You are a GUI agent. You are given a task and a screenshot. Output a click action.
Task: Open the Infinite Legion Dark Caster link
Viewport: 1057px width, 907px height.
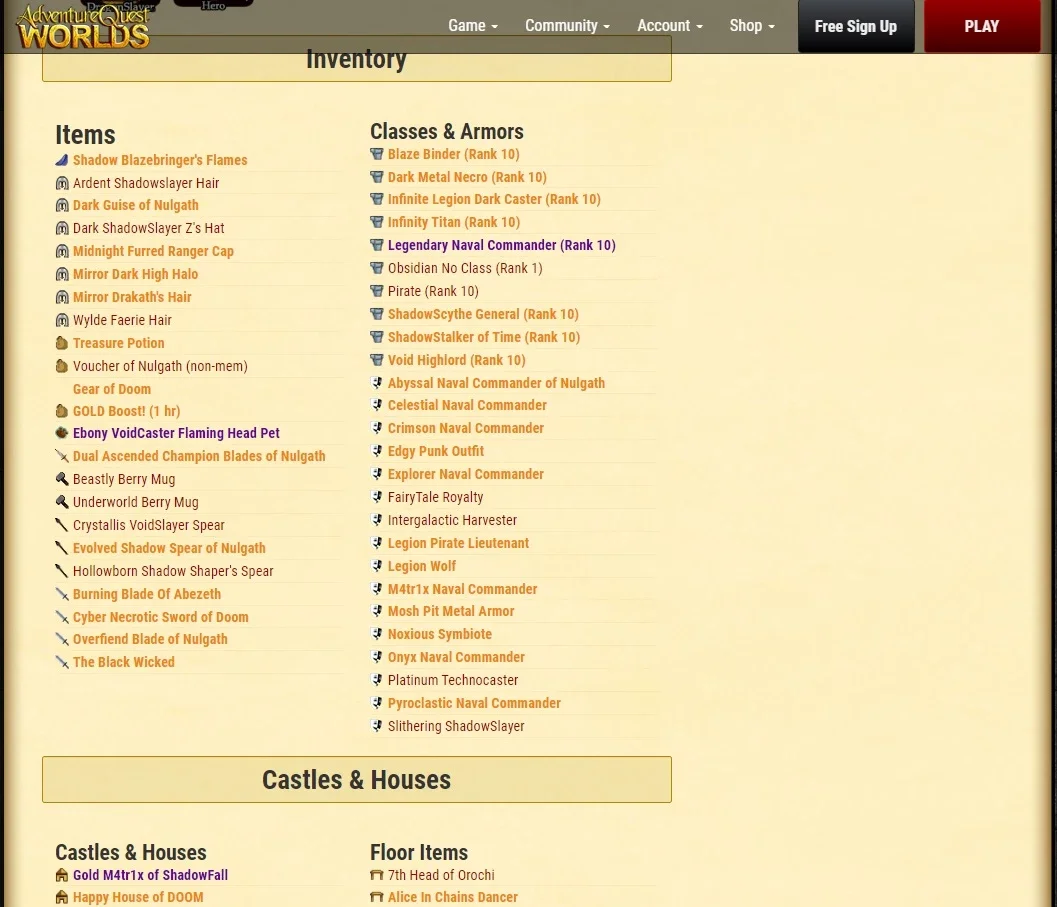pyautogui.click(x=494, y=199)
